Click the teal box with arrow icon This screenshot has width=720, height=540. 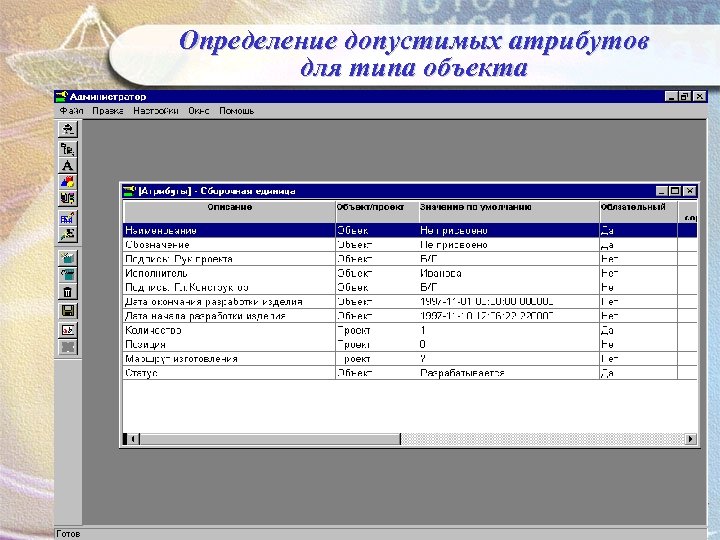tap(68, 275)
